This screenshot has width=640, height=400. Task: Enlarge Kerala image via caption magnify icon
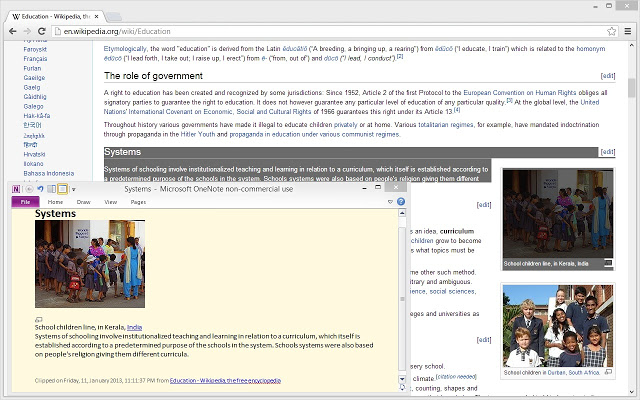608,263
